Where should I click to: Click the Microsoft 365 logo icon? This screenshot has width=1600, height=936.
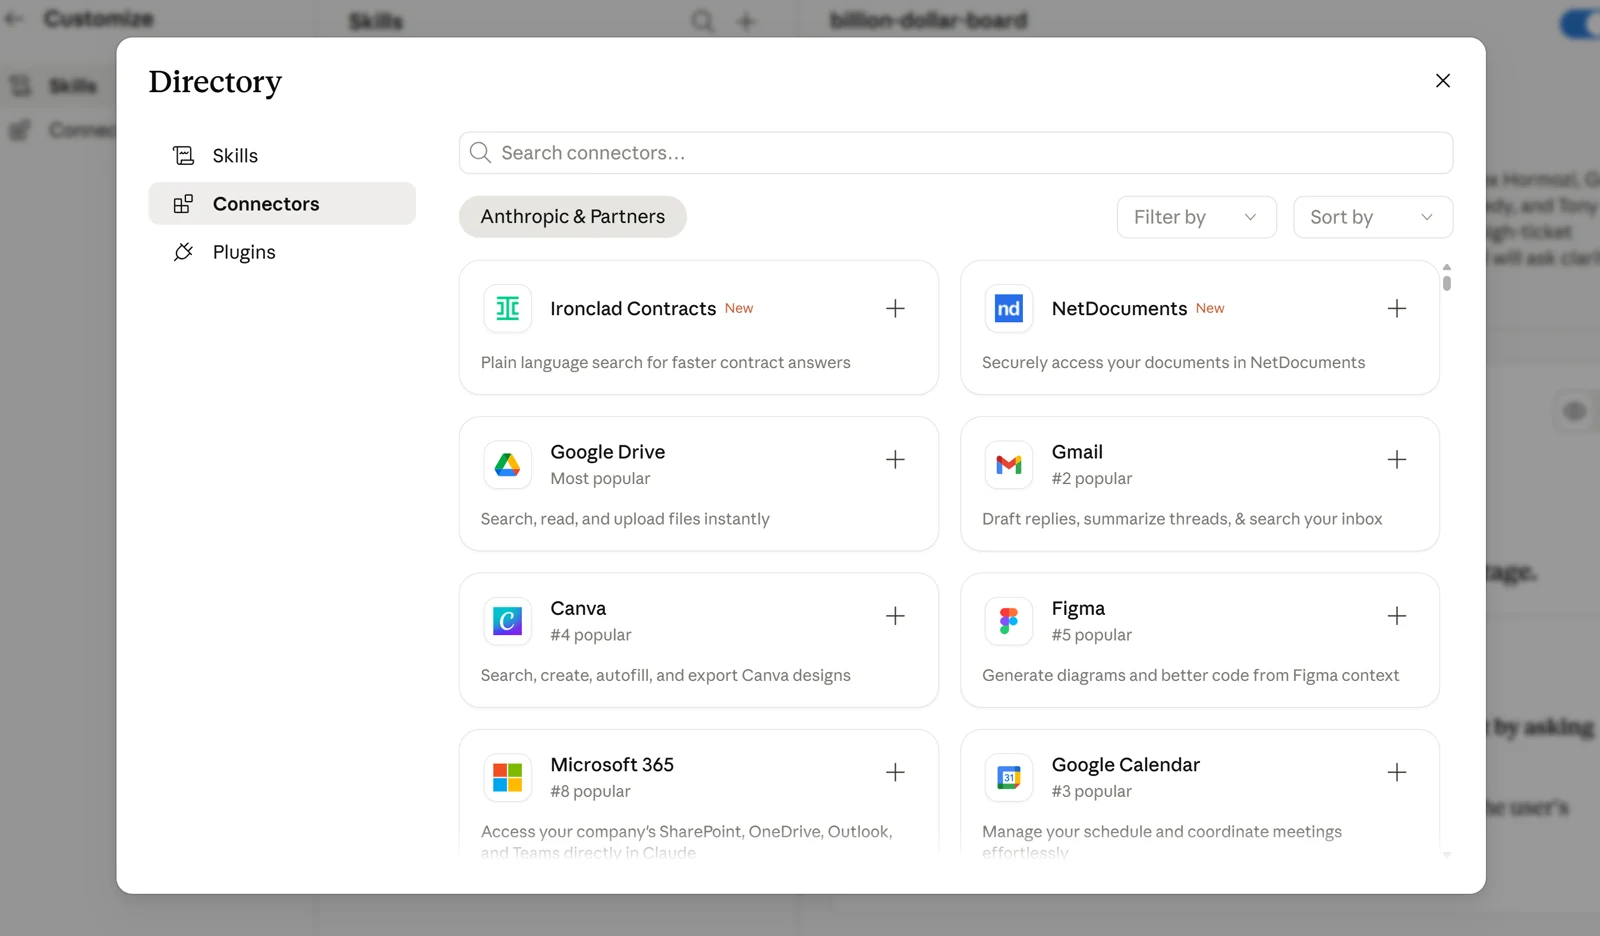coord(508,777)
